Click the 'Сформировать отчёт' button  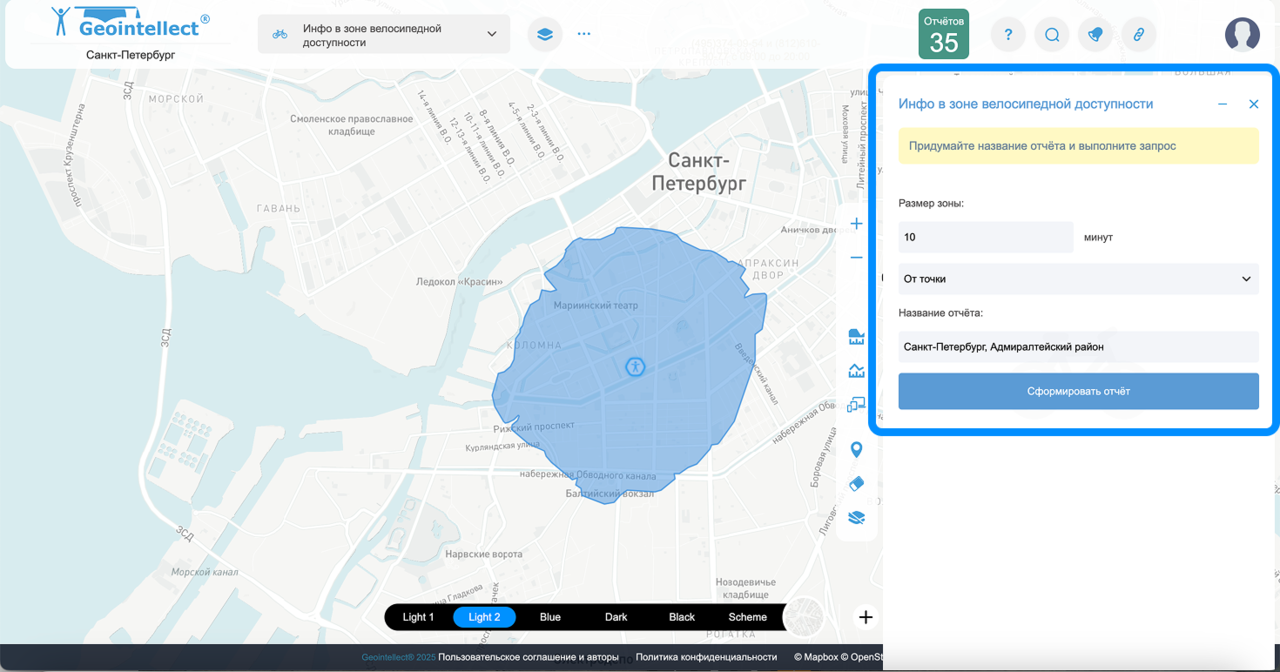[x=1078, y=391]
